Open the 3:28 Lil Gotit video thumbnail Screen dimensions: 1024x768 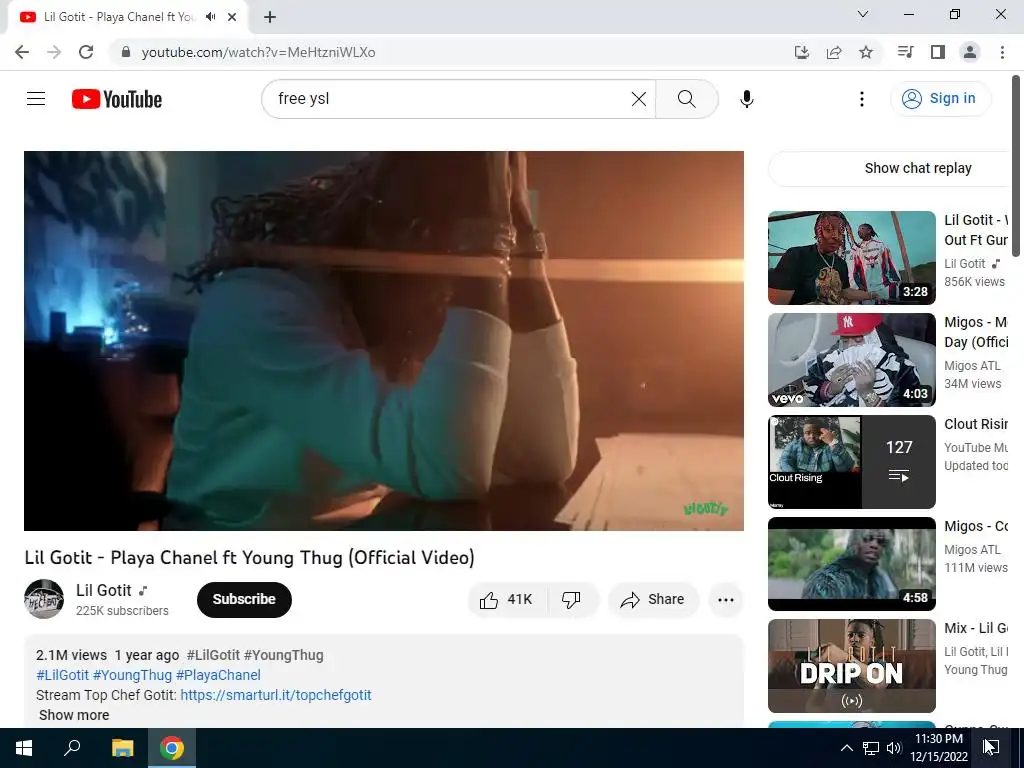coord(852,258)
